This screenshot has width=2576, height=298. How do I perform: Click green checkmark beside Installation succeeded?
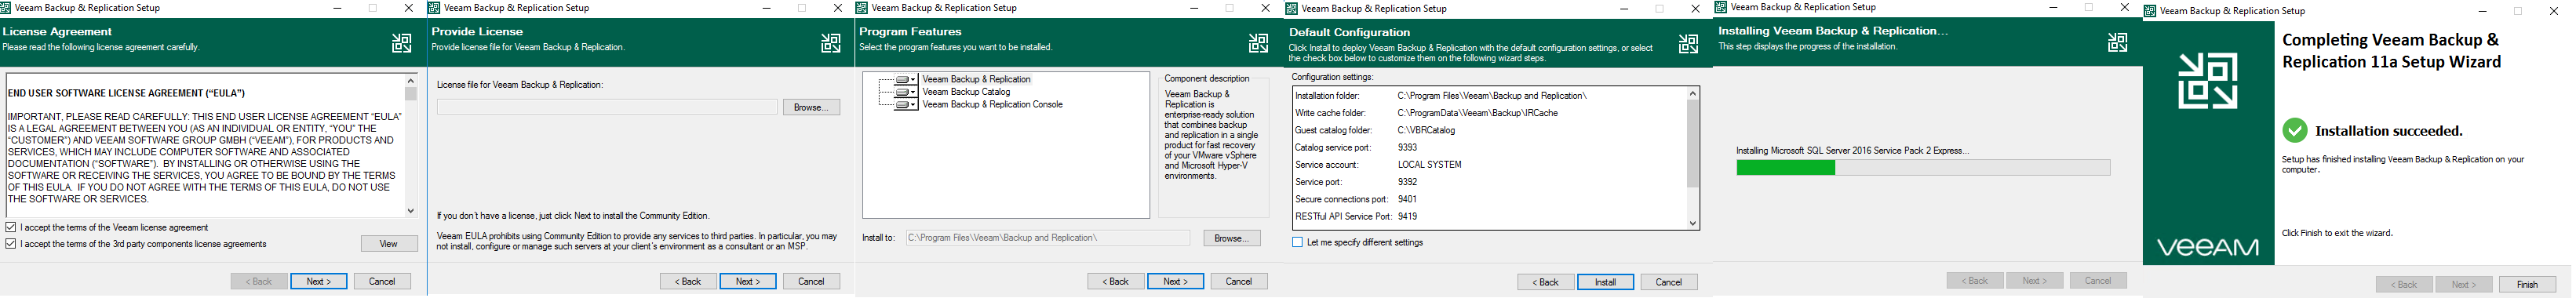(x=2295, y=130)
